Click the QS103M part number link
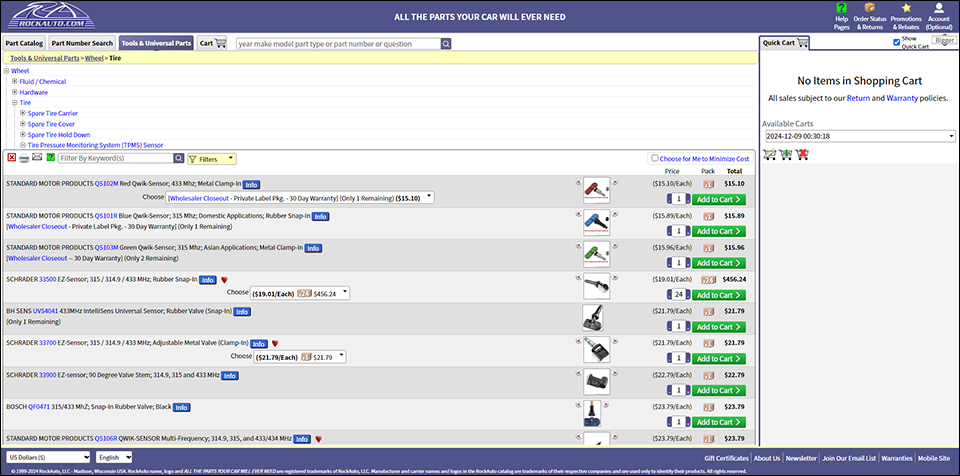 tap(107, 248)
